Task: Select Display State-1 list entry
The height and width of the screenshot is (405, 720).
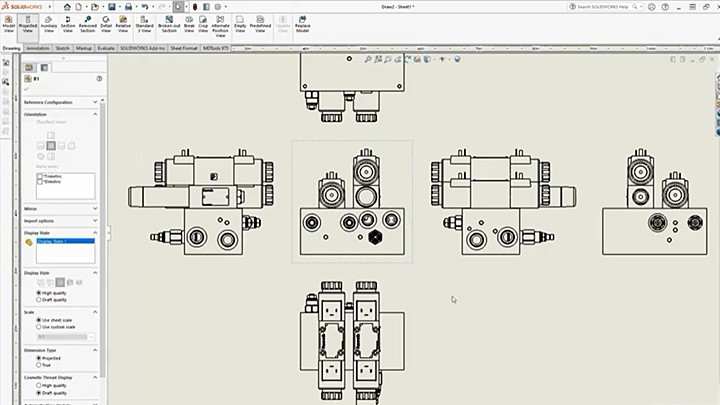Action: click(x=66, y=241)
